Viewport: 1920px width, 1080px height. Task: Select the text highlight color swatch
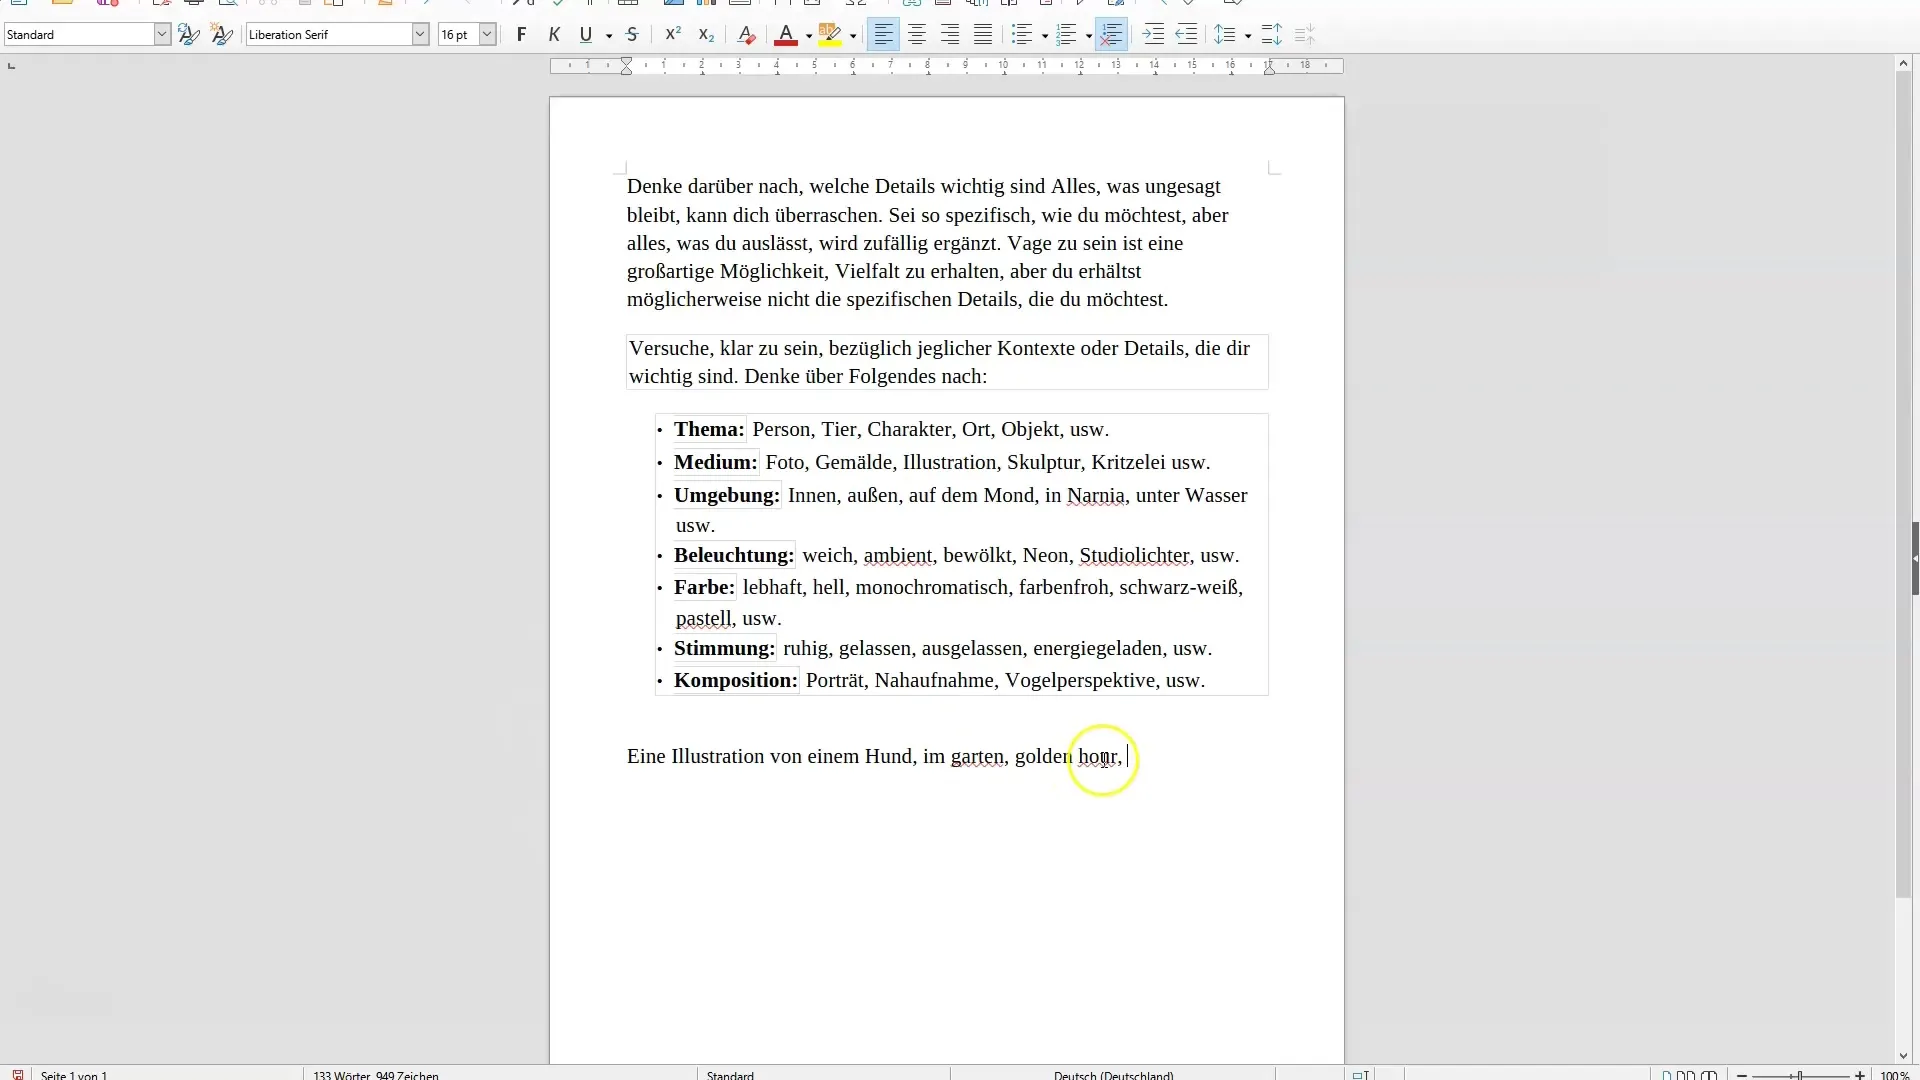[x=828, y=42]
